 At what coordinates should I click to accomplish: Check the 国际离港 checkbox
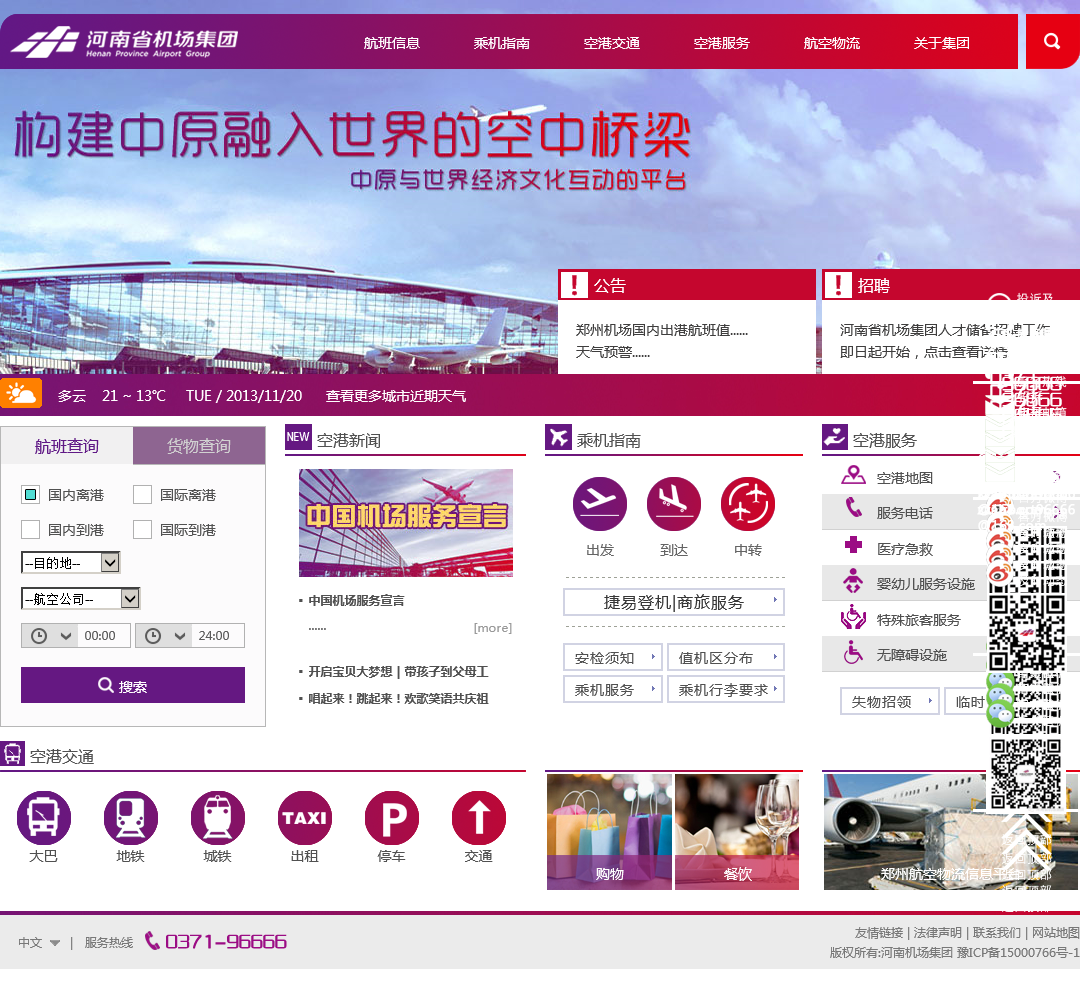click(143, 494)
